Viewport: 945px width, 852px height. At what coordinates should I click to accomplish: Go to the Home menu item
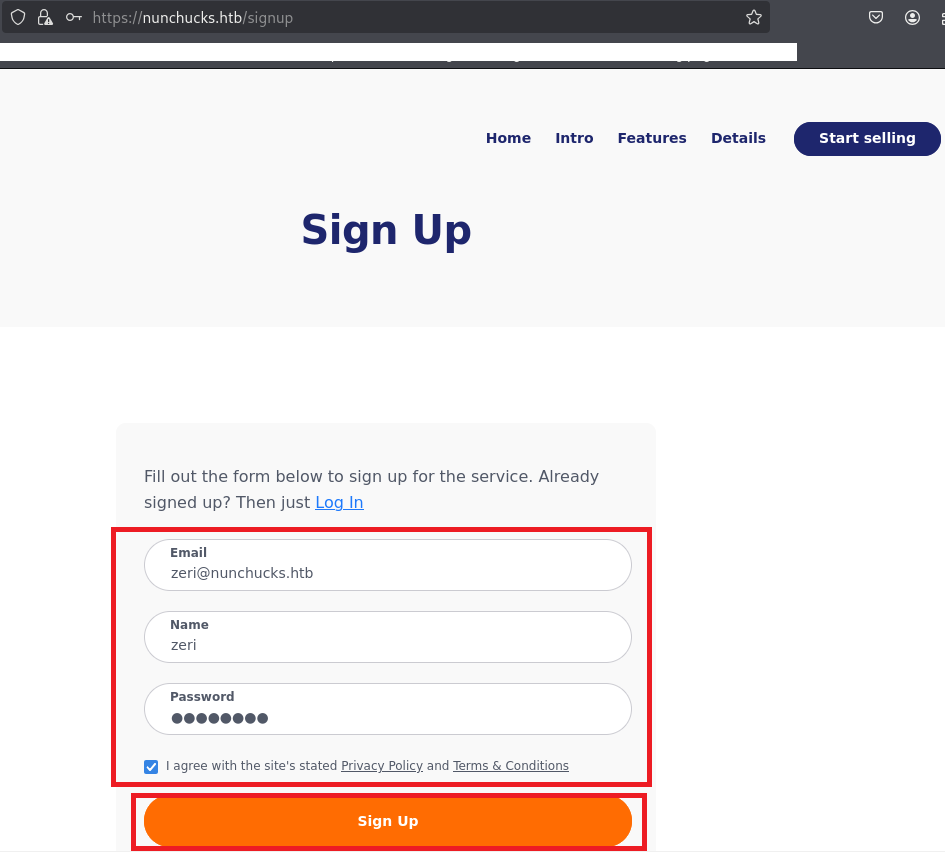508,138
